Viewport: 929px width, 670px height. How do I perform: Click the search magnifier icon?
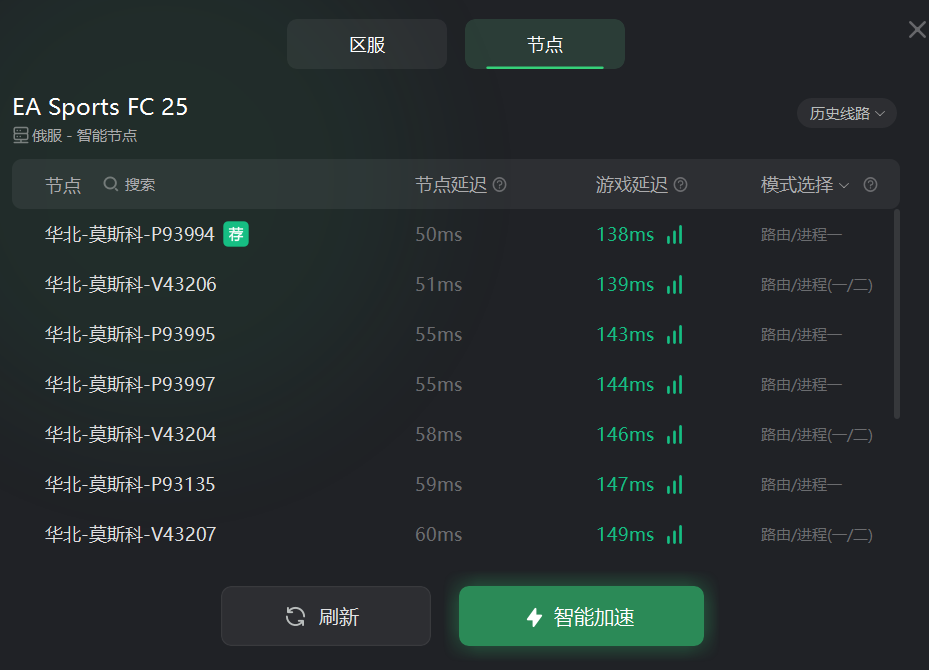(x=111, y=184)
